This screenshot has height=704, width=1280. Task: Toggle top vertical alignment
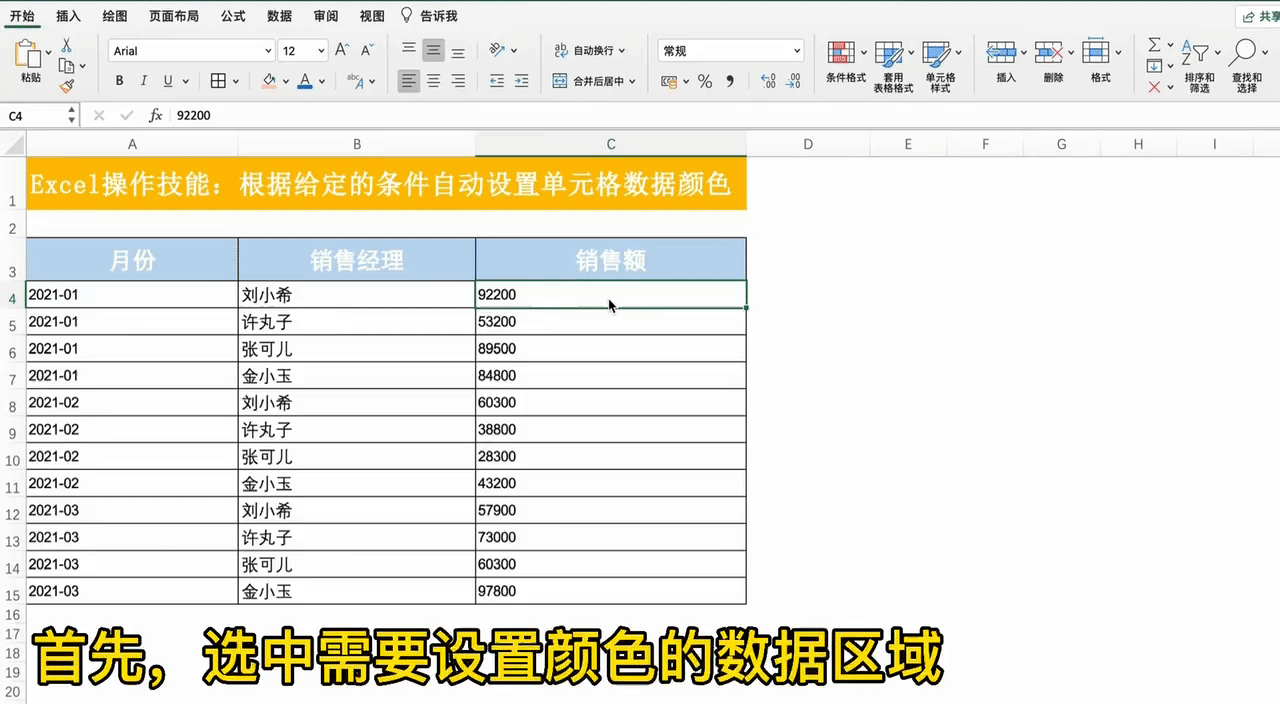coord(408,50)
